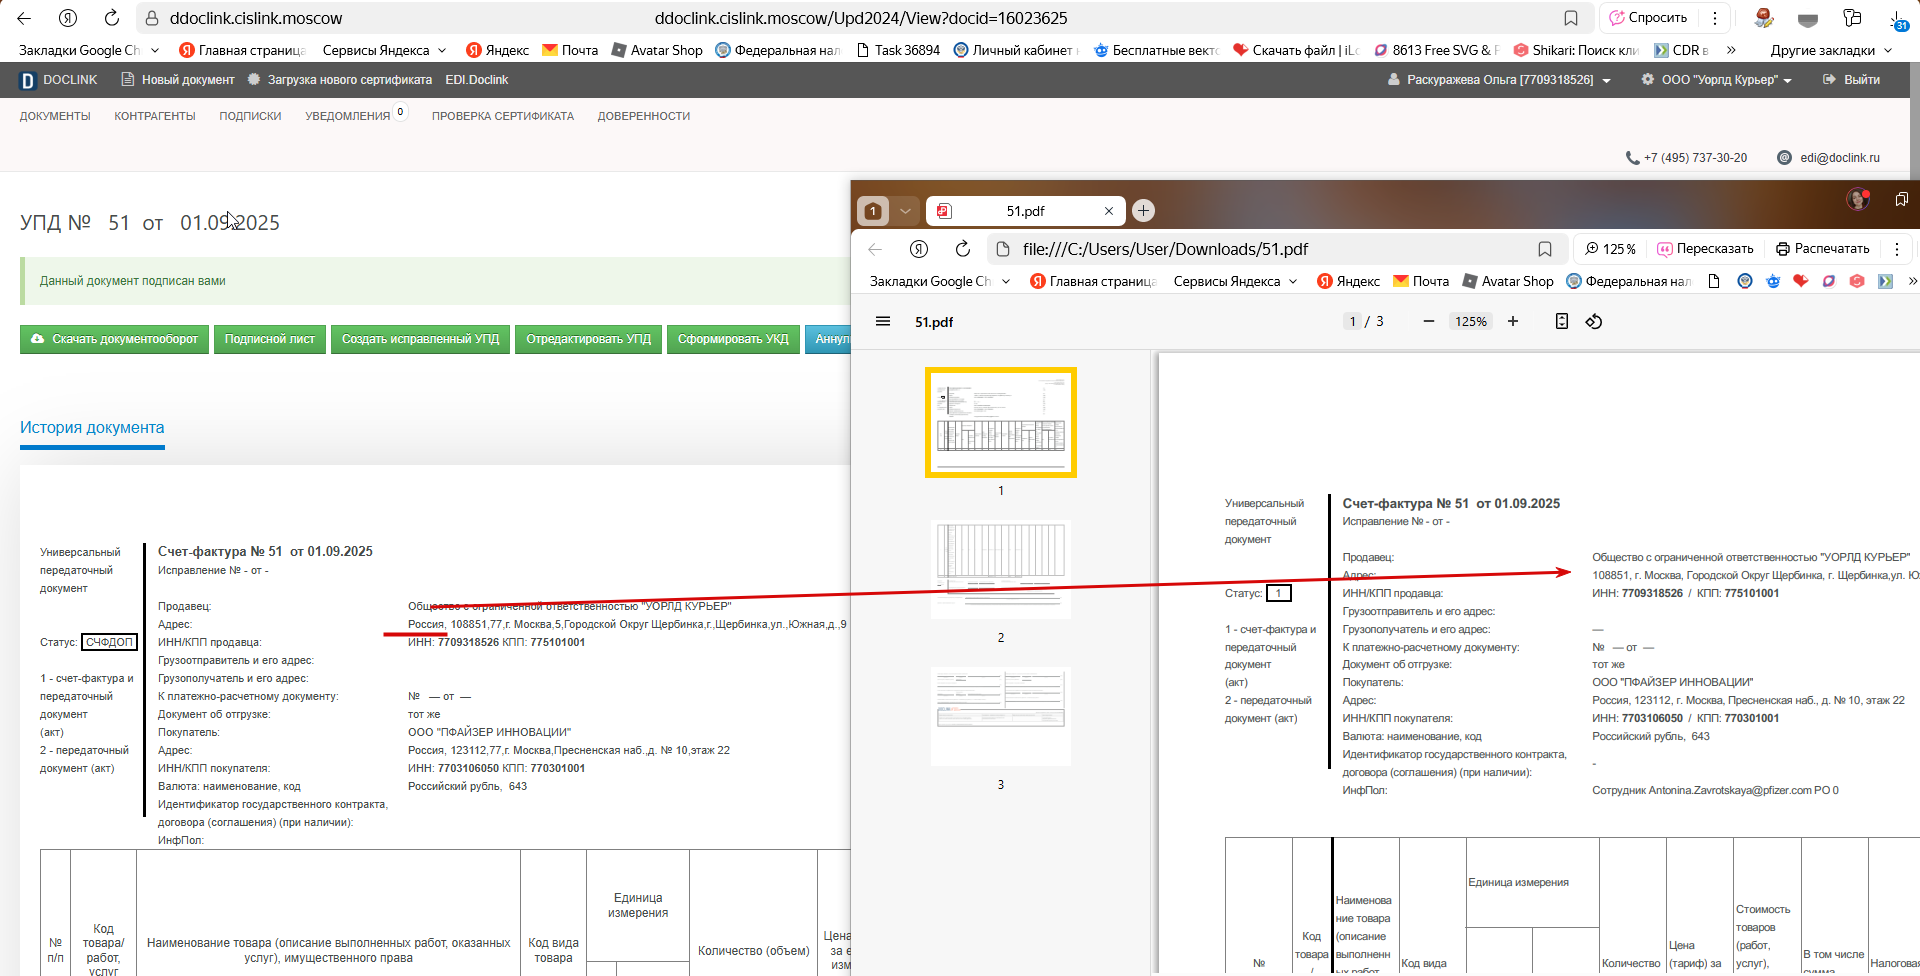
Task: Click the 125% zoom indicator in address bar
Action: (x=1611, y=249)
